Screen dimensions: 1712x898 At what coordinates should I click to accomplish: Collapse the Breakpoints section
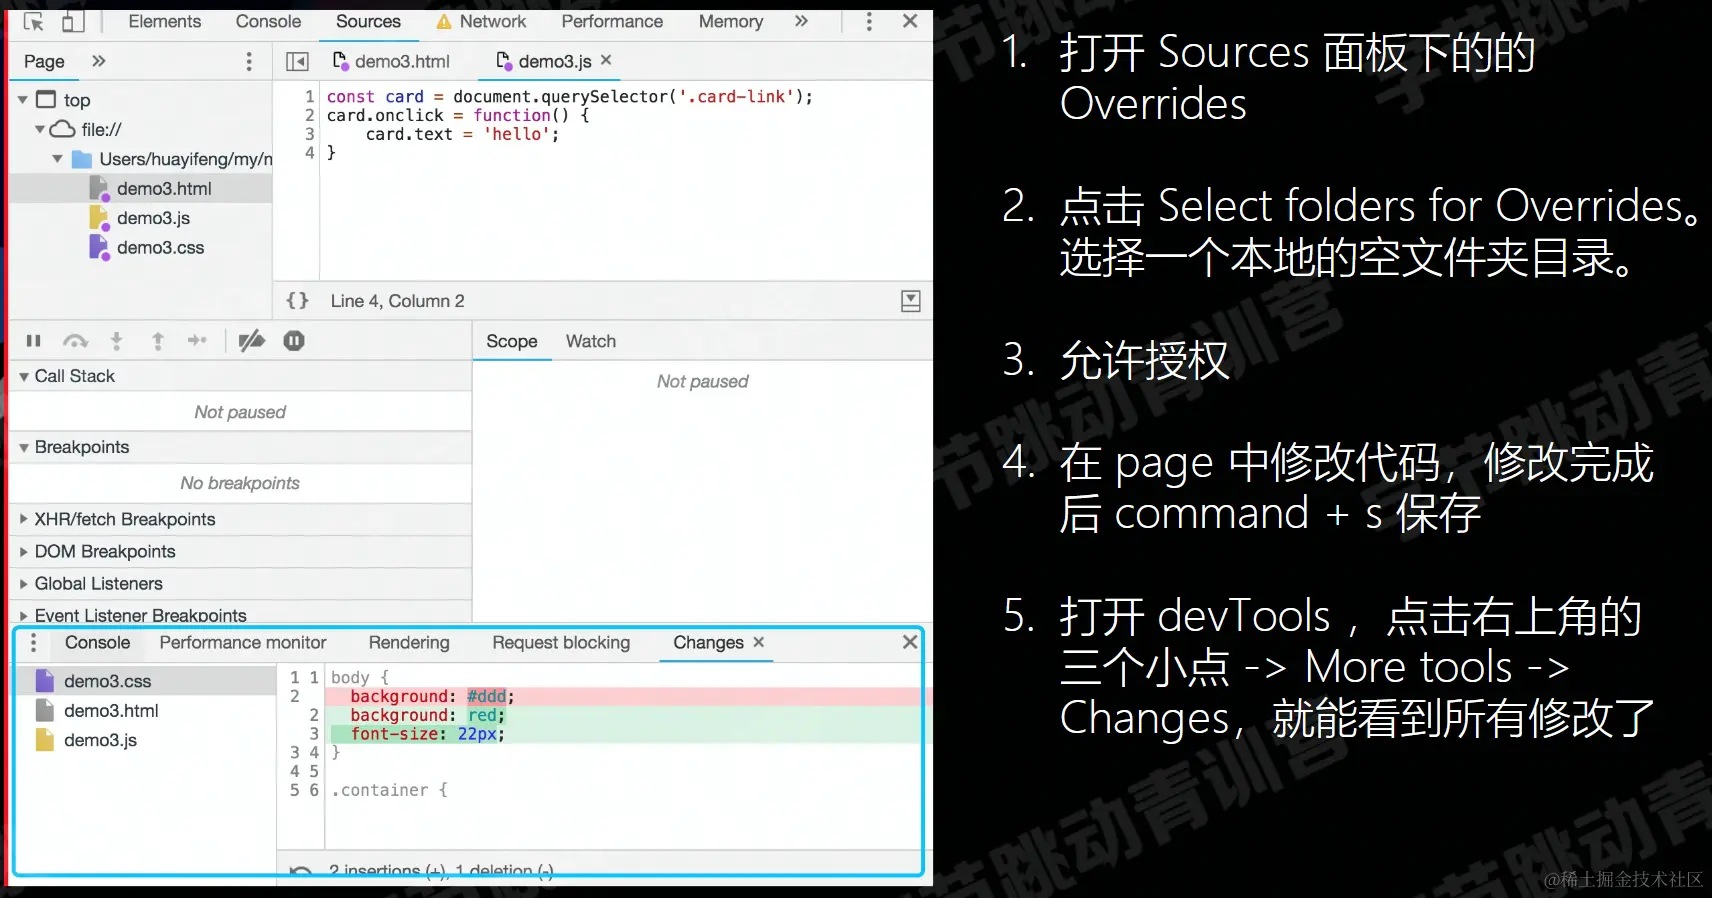point(24,448)
